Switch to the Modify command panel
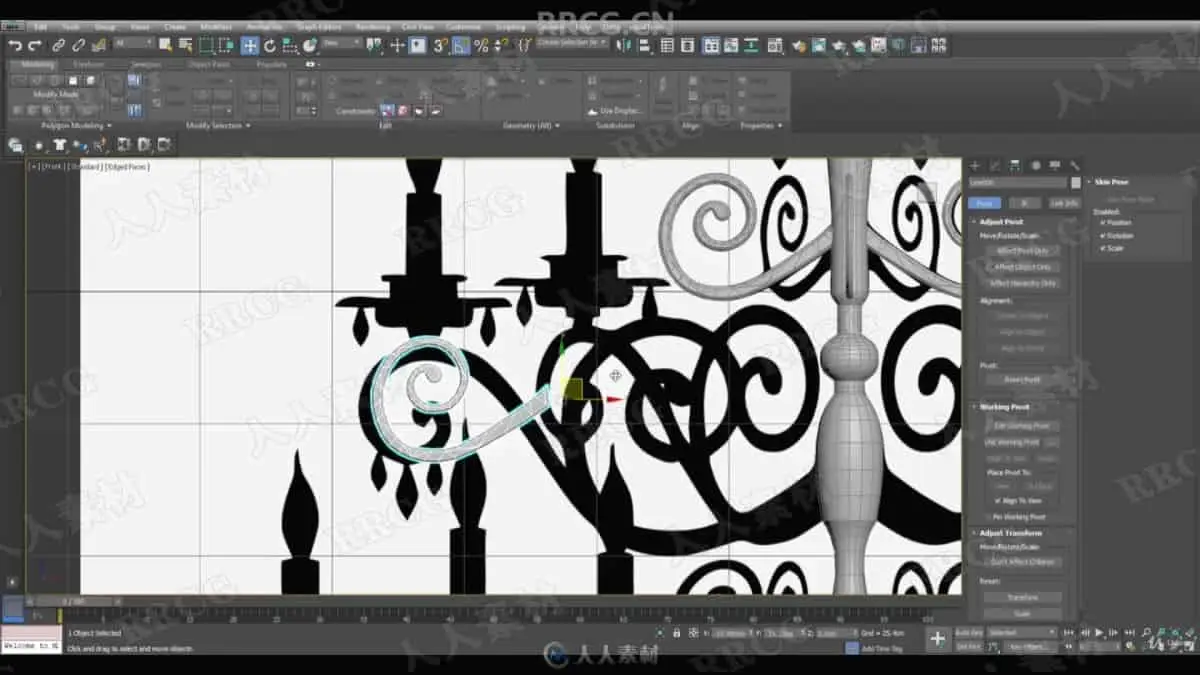Viewport: 1200px width, 675px height. coord(995,165)
